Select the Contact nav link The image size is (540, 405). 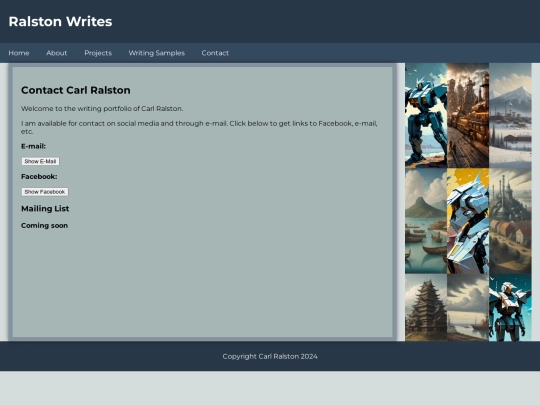tap(215, 53)
